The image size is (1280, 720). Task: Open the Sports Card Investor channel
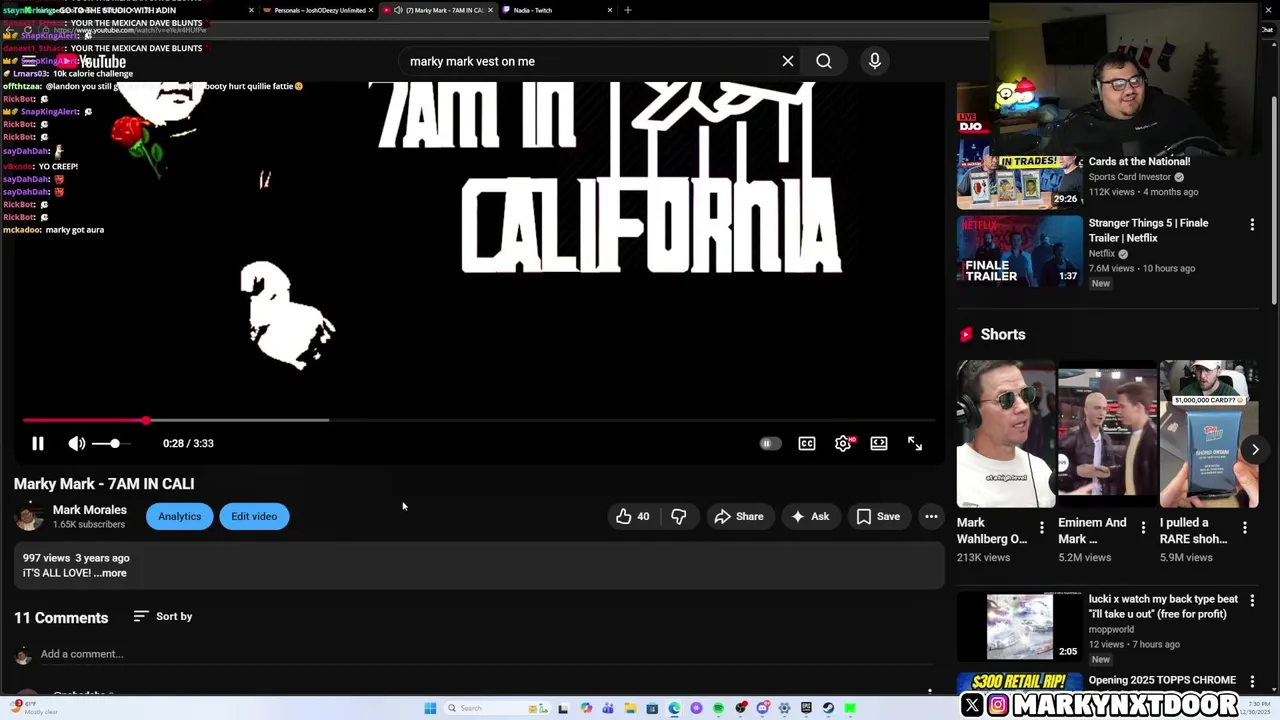1130,177
